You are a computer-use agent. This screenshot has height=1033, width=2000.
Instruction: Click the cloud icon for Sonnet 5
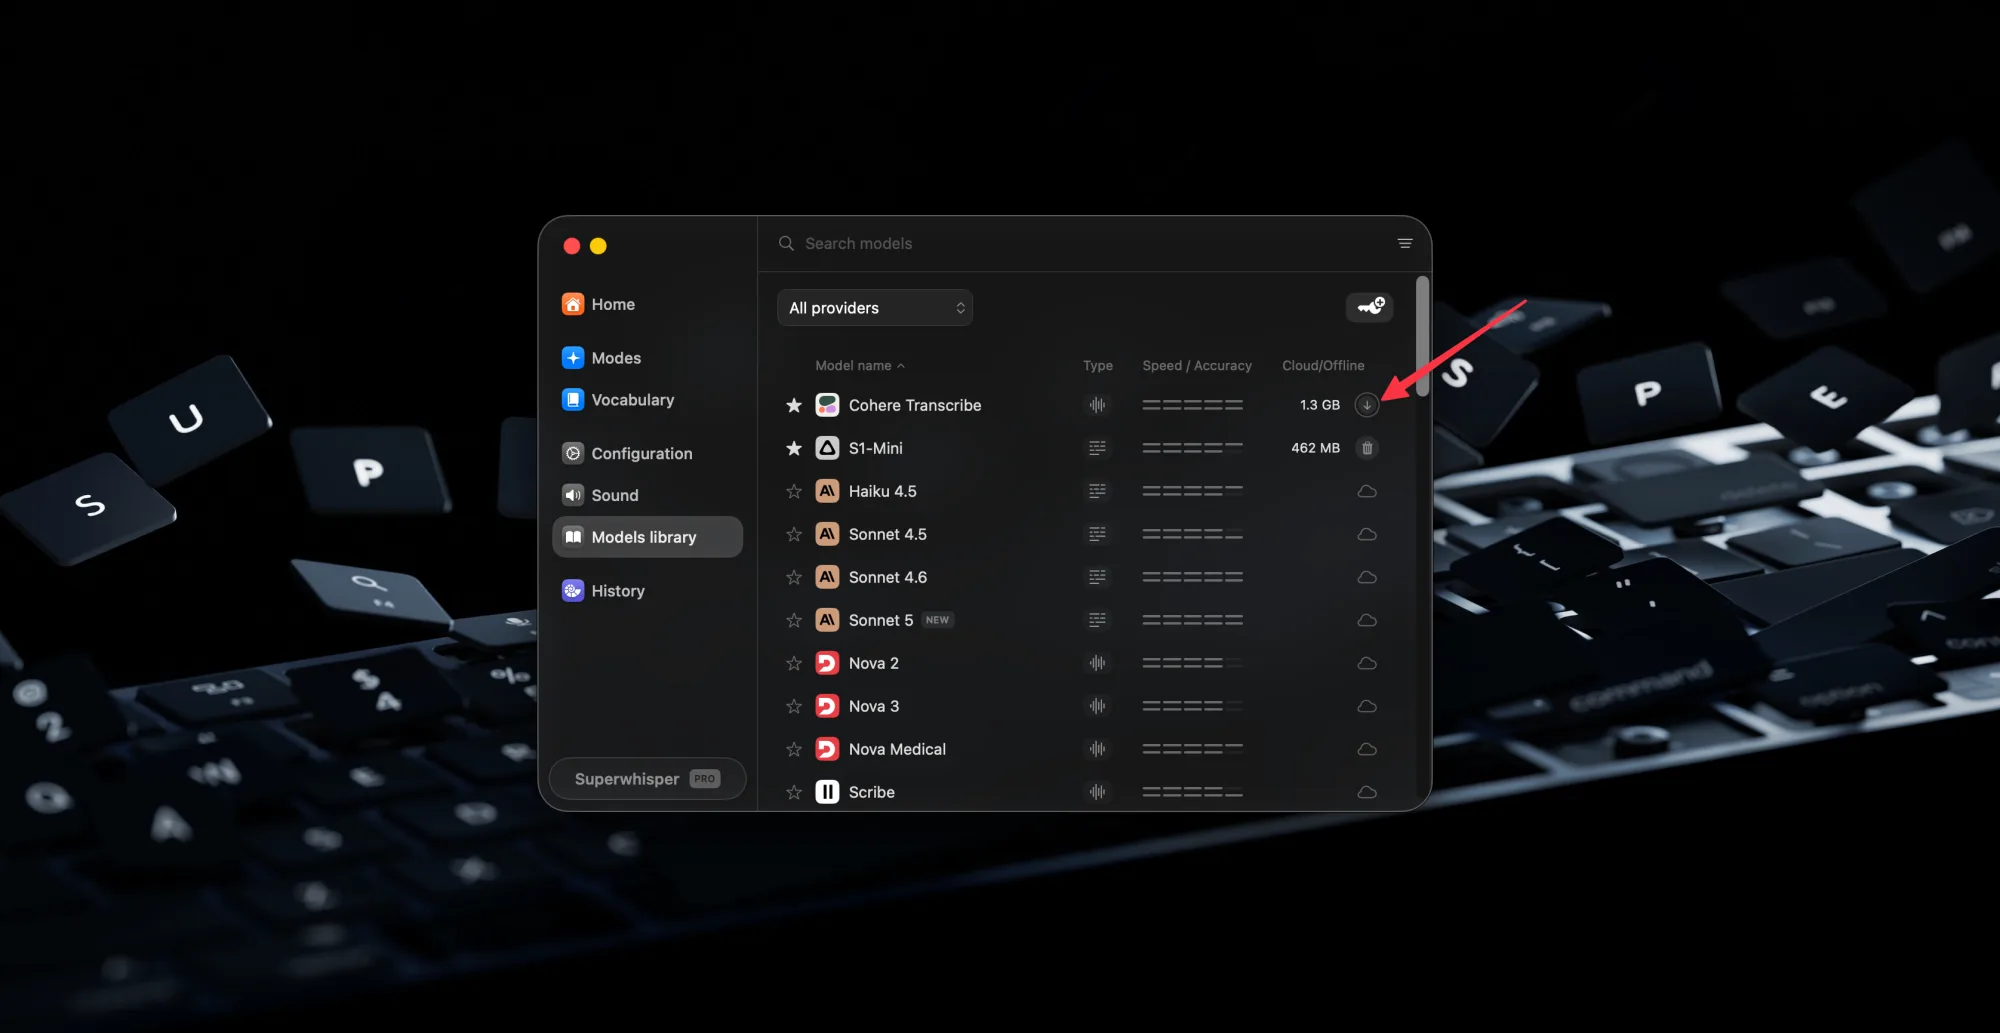(1366, 620)
